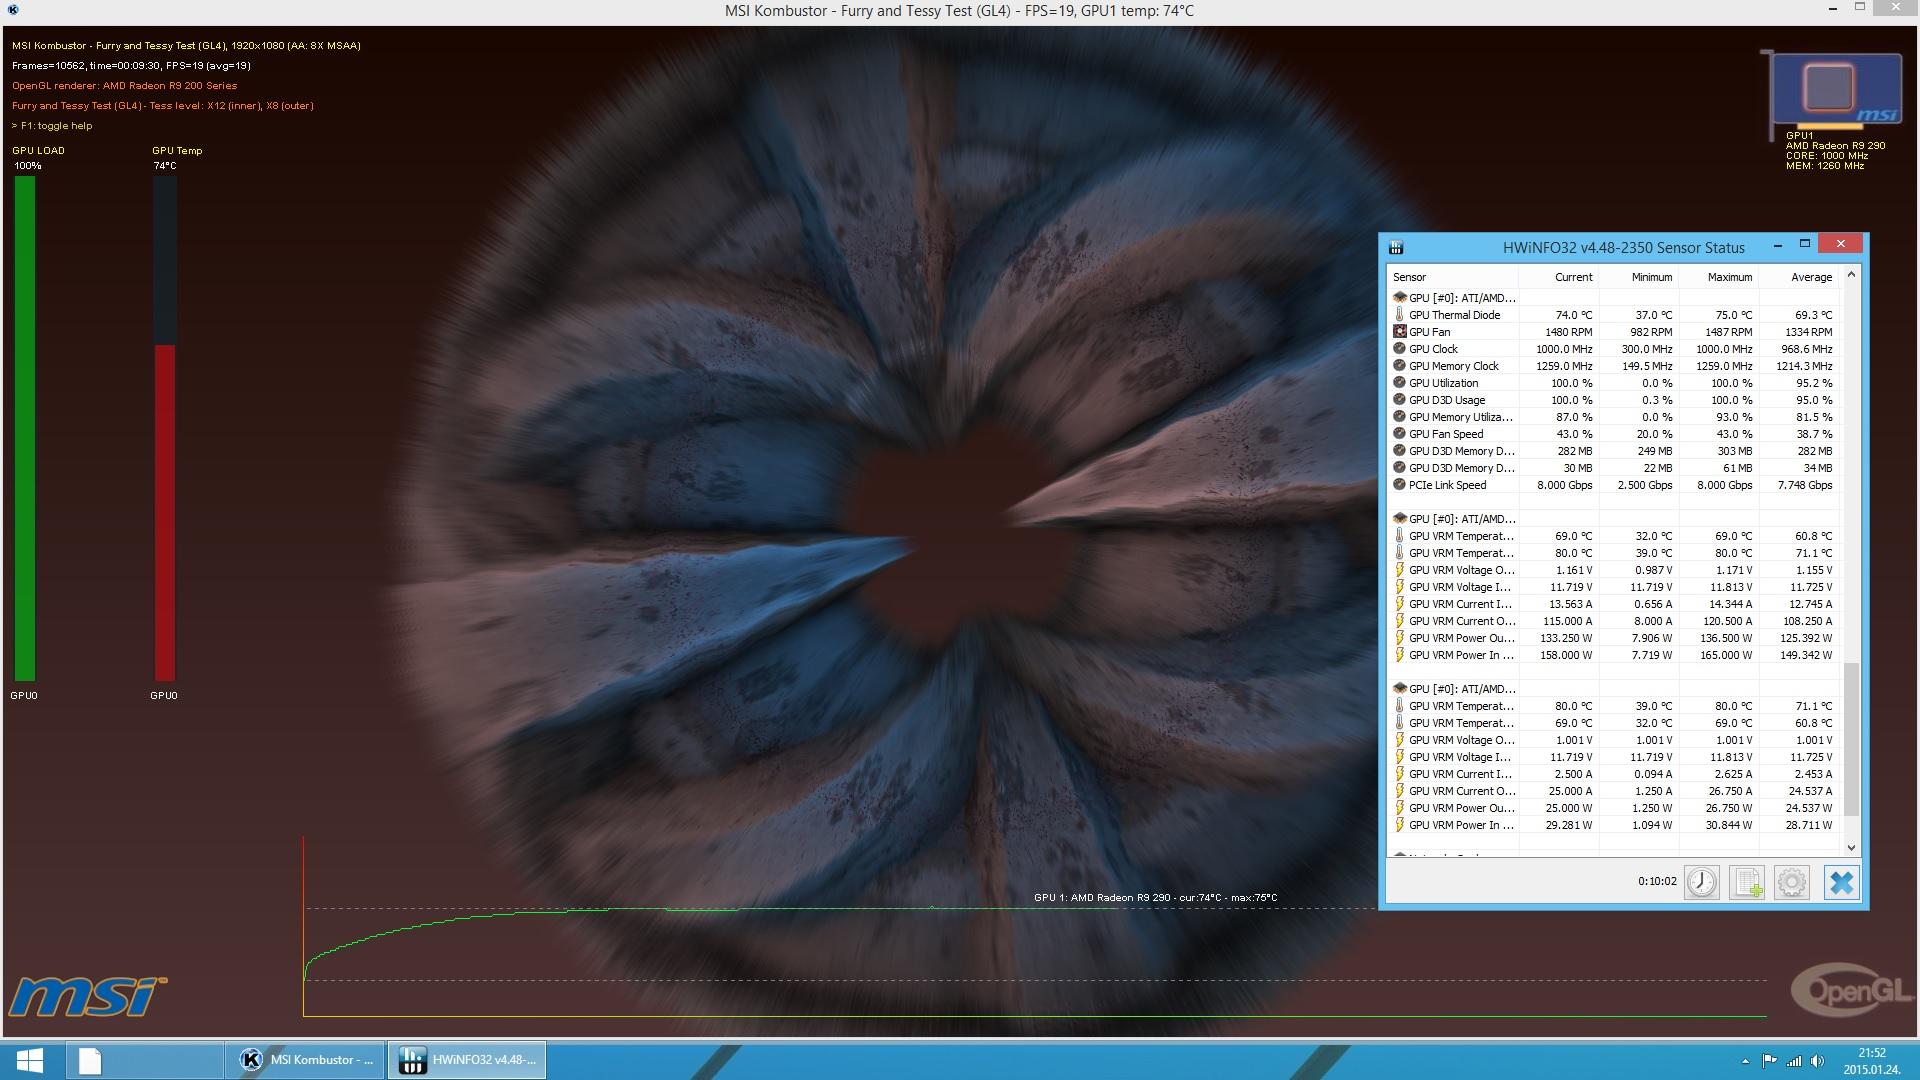This screenshot has width=1920, height=1080.
Task: Select GPU VRM Current row showing 2.500 A
Action: (1614, 773)
